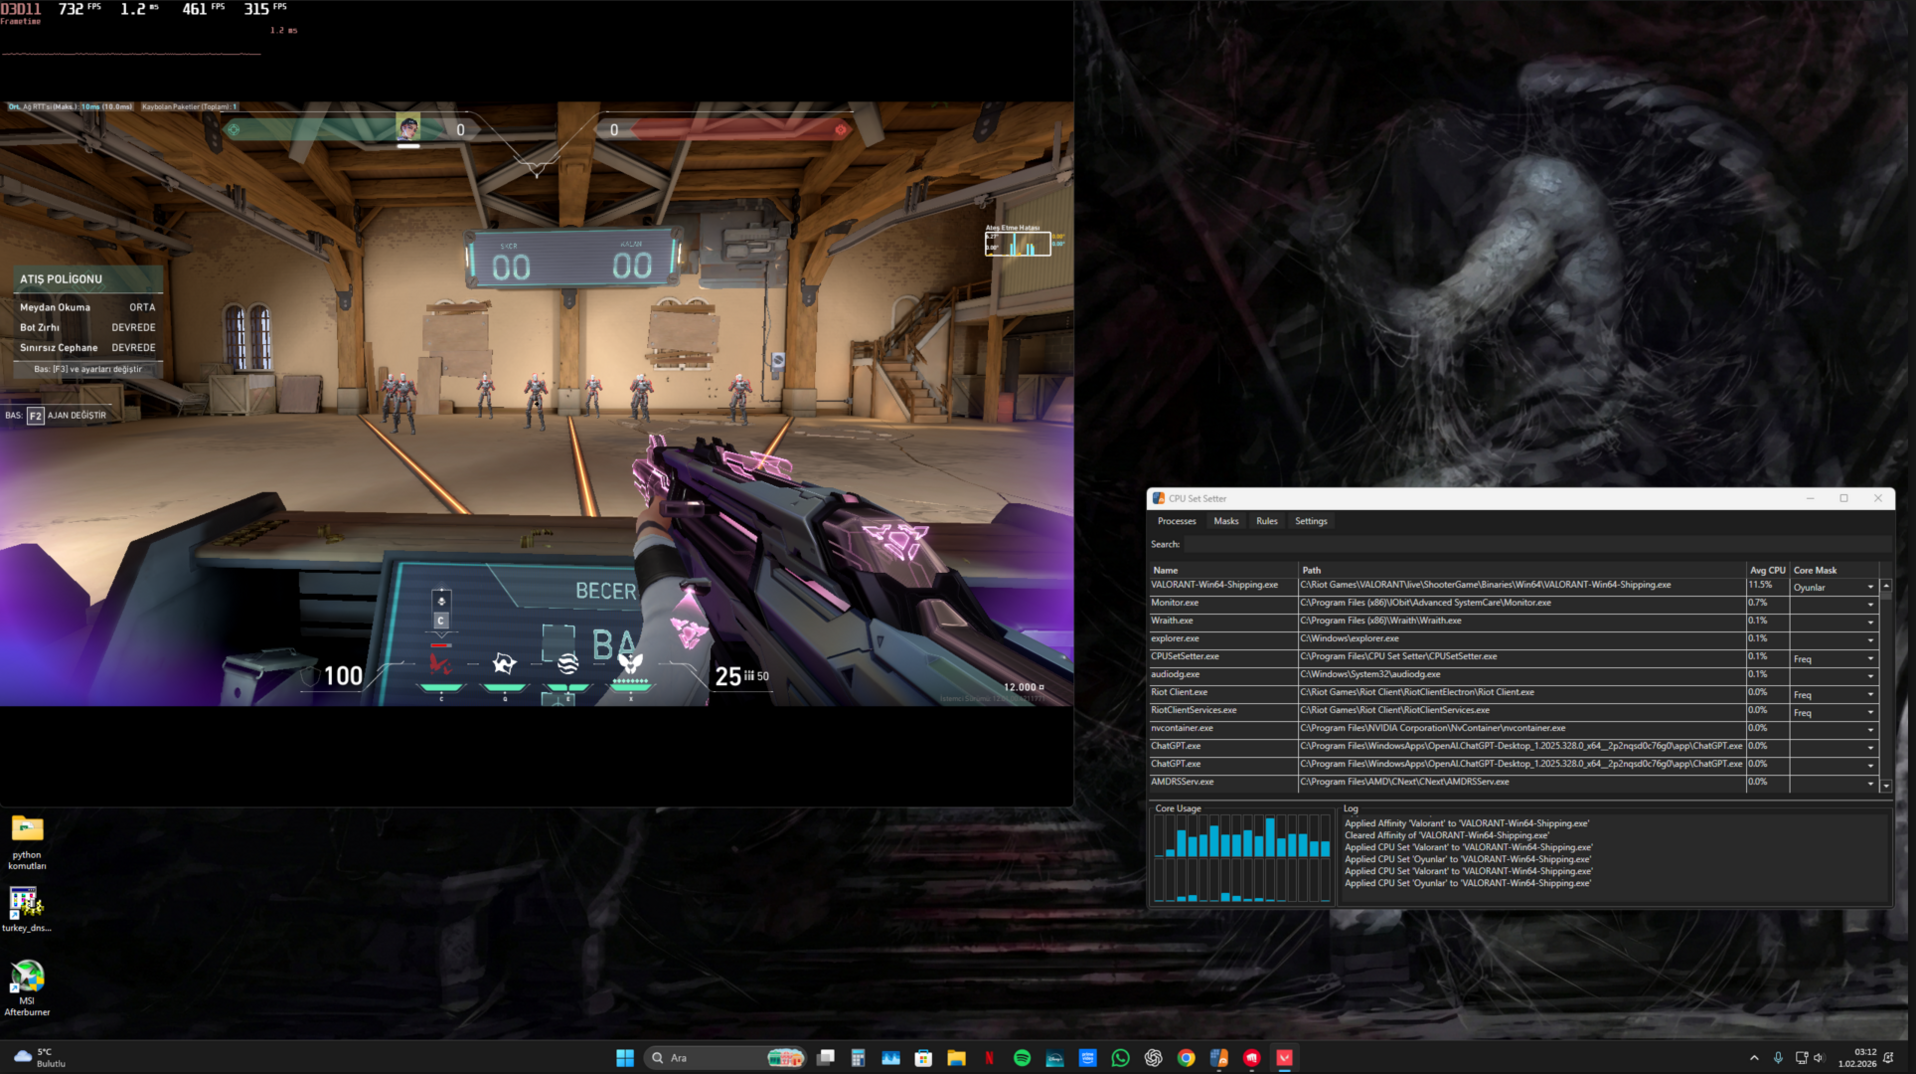
Task: Select the VALORANT-Win64-Shipping.exe process name
Action: (x=1214, y=585)
